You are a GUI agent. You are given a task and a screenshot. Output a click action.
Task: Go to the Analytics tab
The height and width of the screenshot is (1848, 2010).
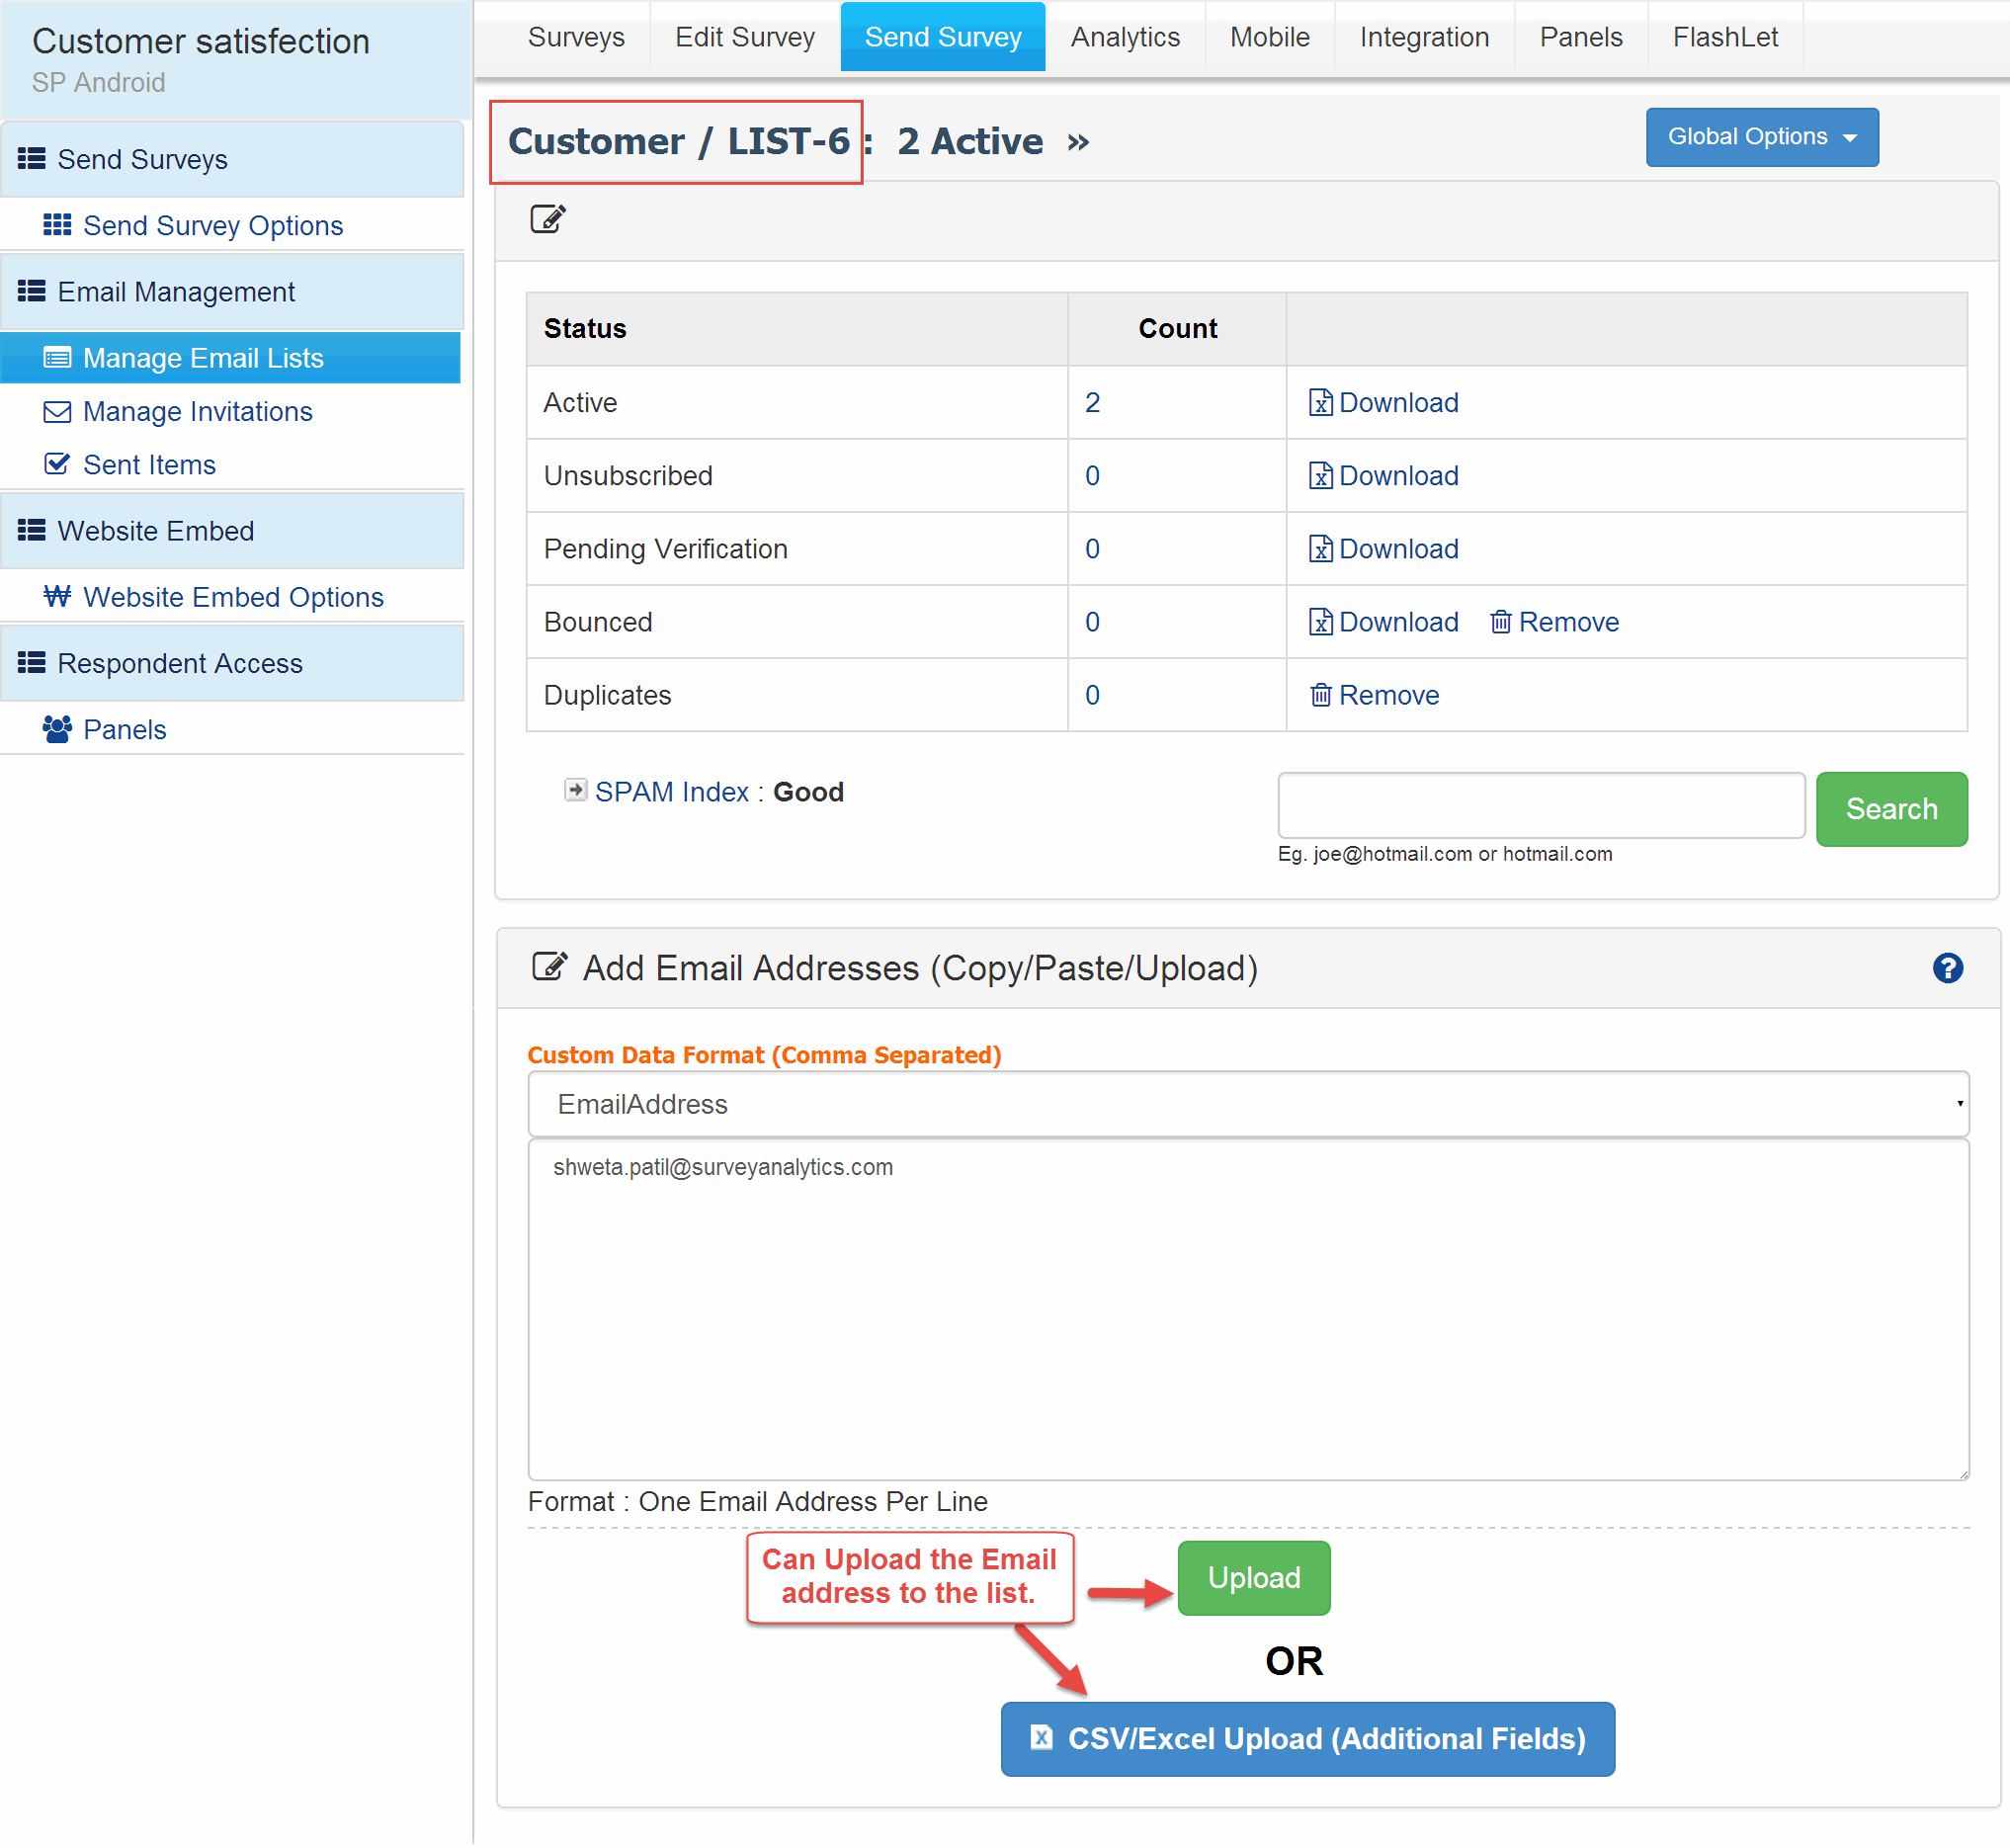tap(1125, 37)
